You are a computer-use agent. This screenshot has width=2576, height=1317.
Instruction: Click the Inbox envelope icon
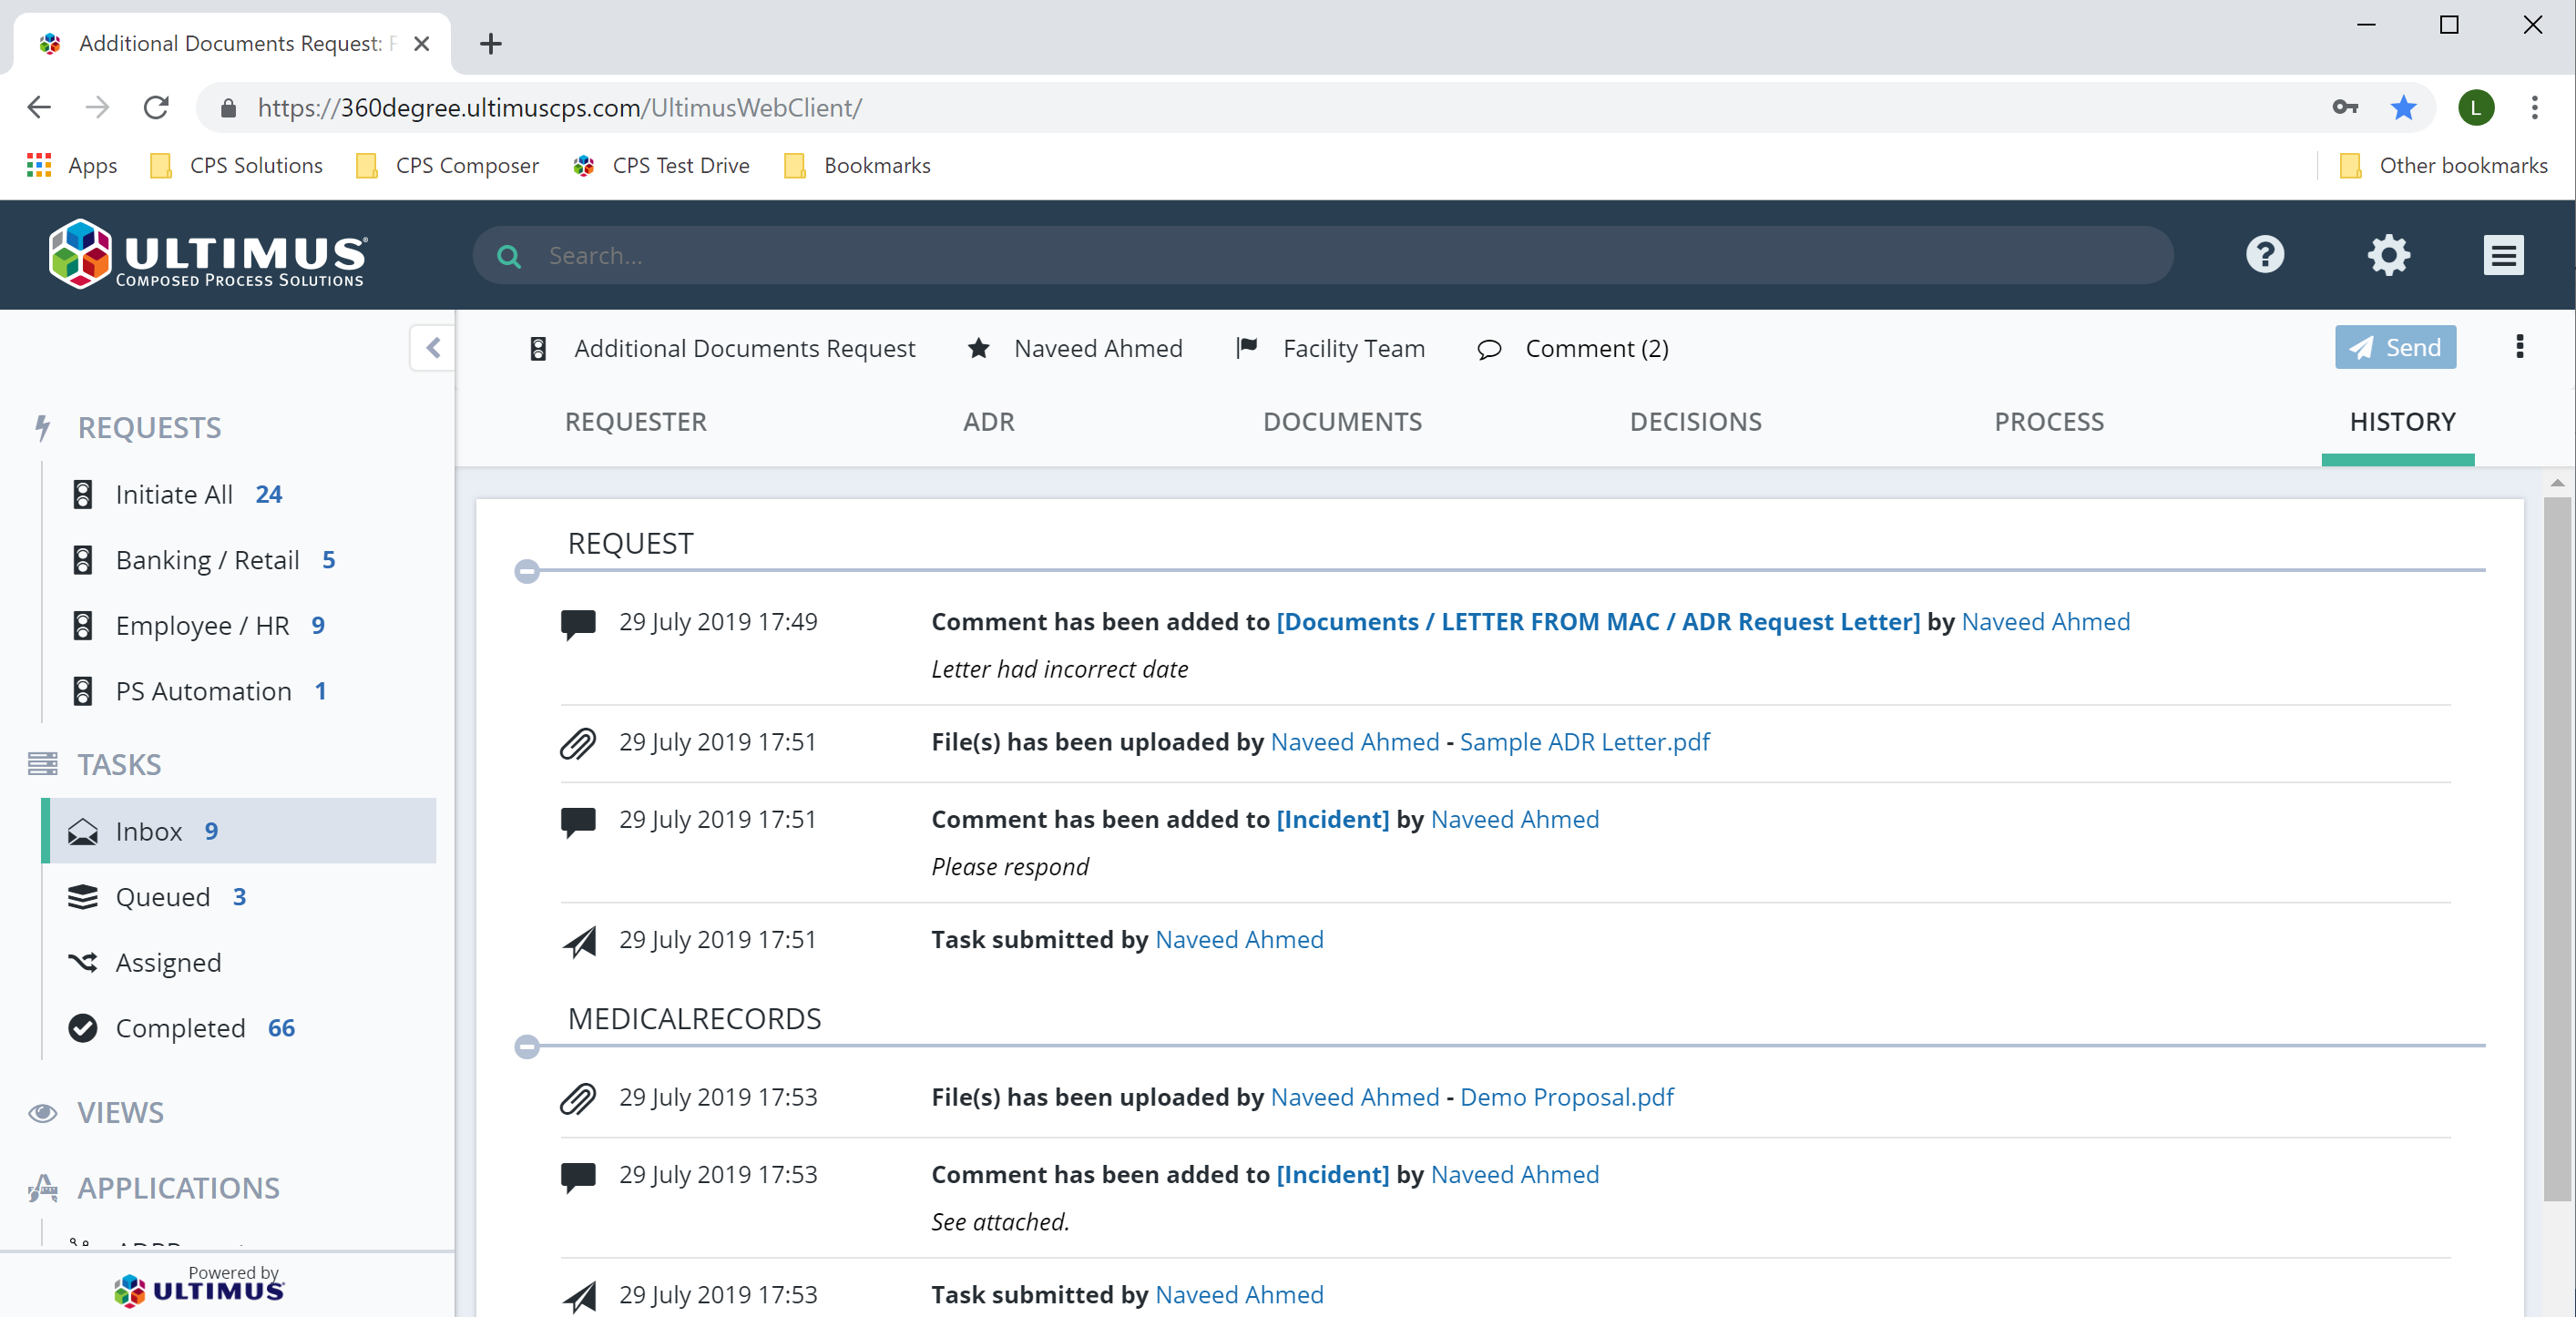click(82, 831)
